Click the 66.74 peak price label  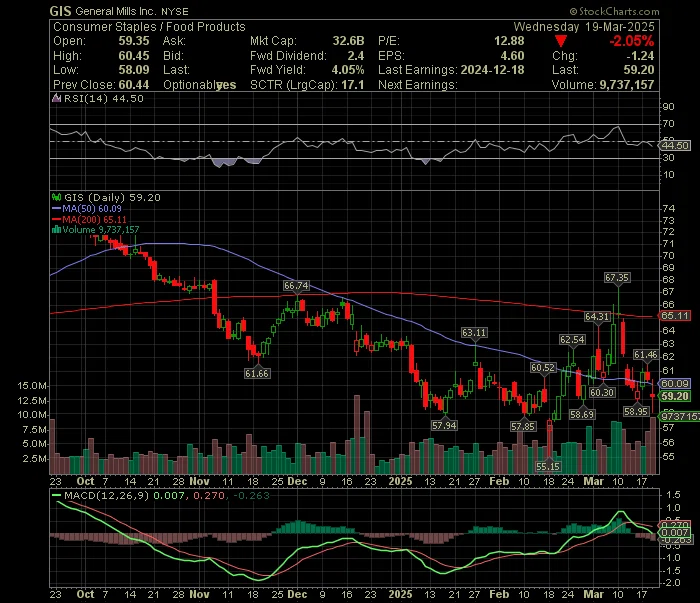296,286
